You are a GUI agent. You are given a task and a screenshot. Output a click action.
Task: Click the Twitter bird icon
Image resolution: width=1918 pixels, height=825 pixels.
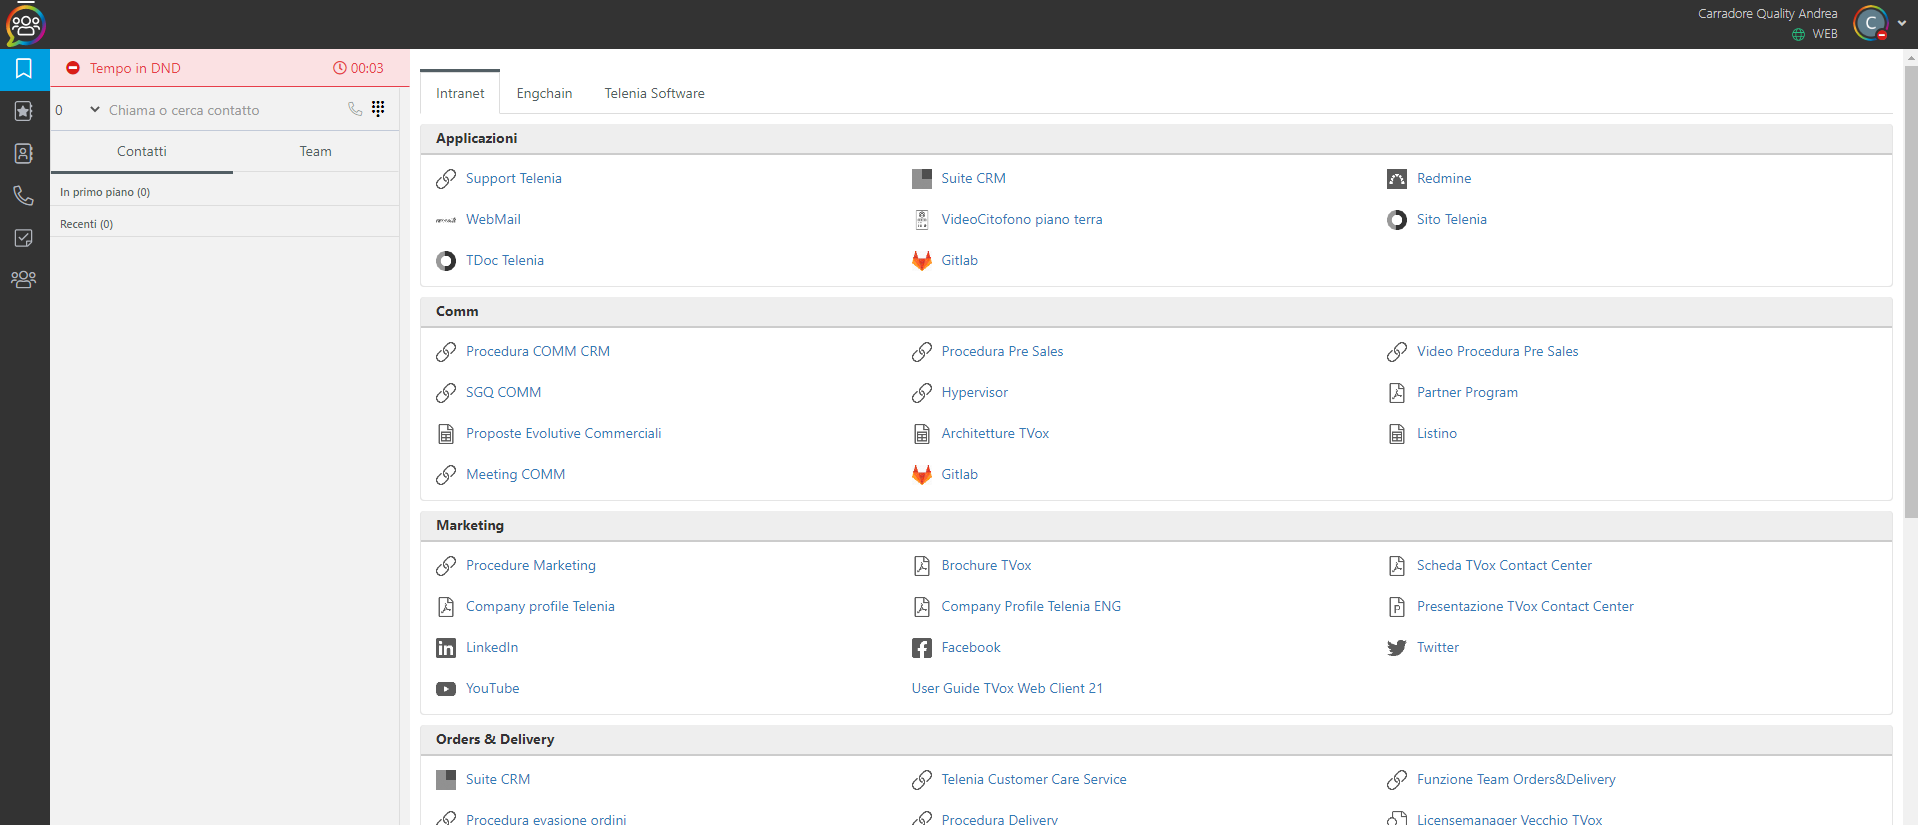point(1397,648)
